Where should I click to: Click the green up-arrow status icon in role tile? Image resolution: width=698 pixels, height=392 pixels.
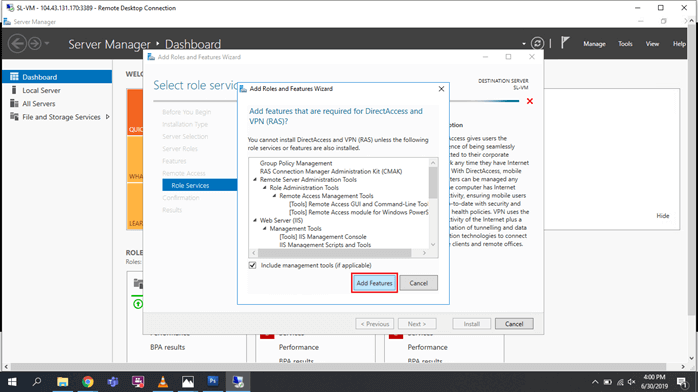tap(138, 304)
